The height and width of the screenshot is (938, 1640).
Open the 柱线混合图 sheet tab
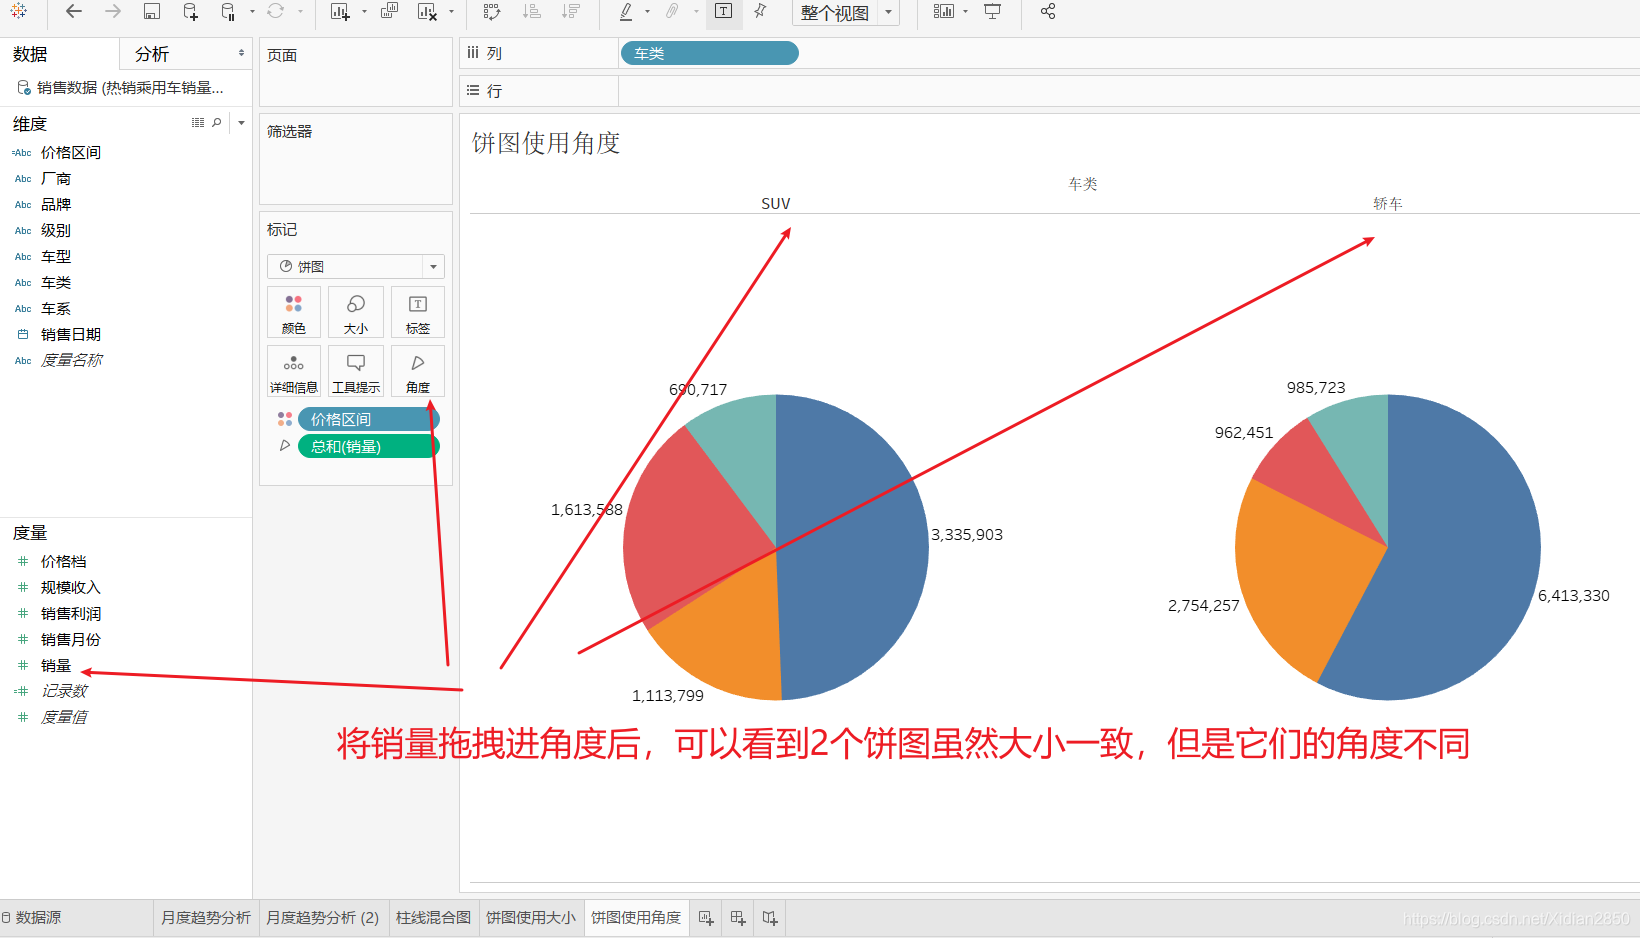[x=433, y=917]
